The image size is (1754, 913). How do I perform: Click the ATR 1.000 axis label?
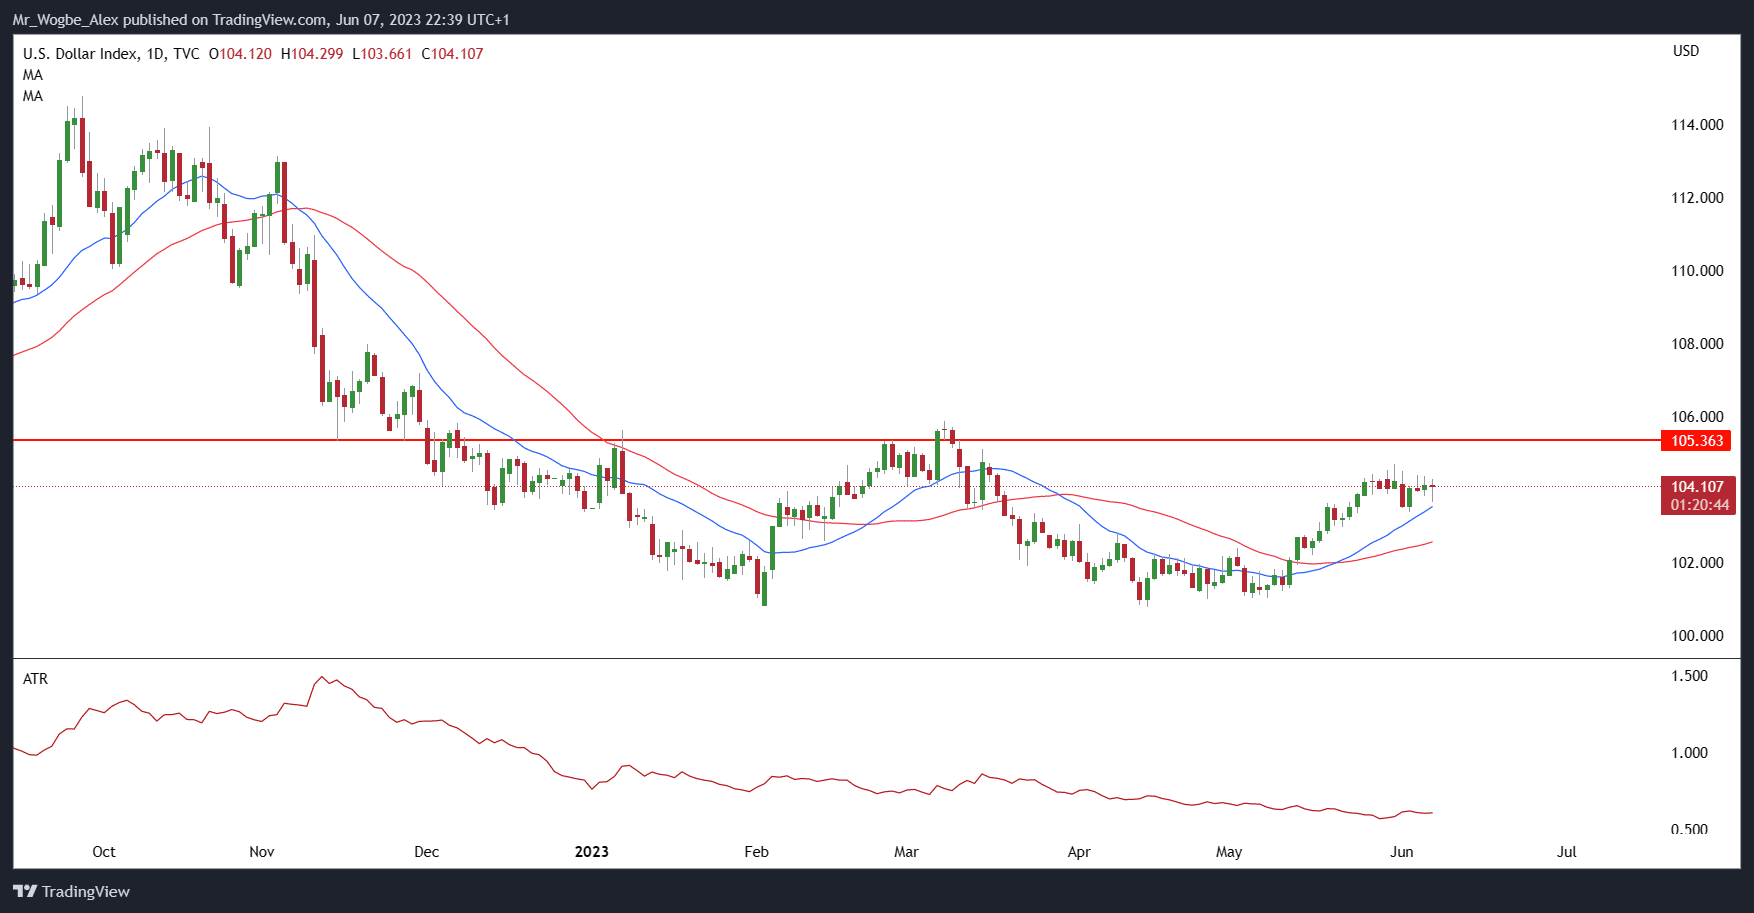pos(1689,753)
